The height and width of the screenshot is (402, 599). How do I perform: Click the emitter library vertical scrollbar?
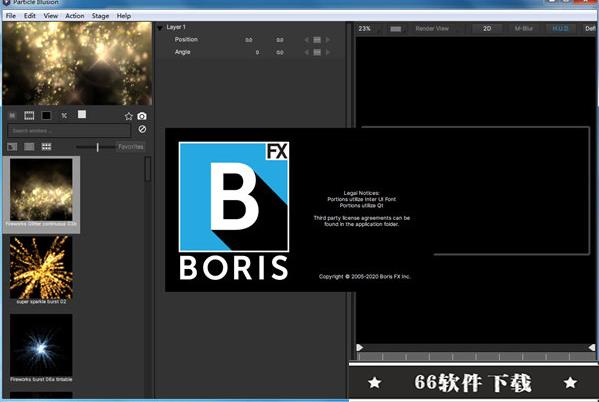148,169
